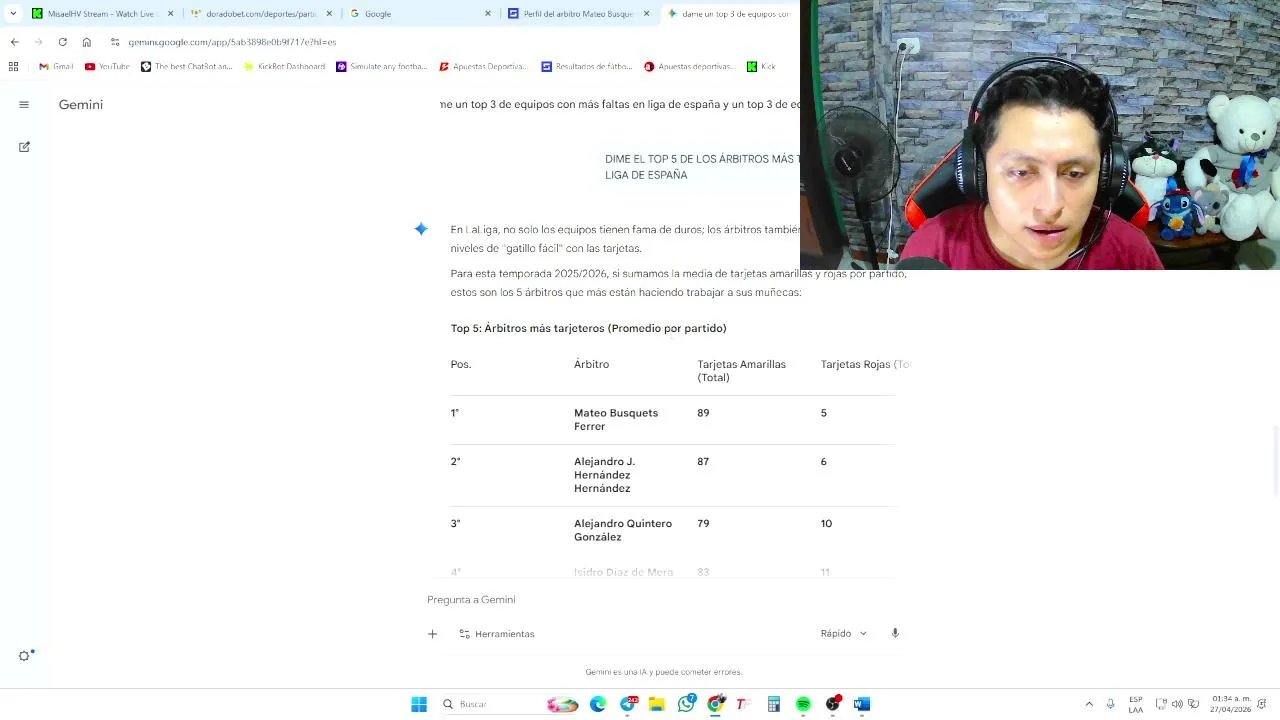The height and width of the screenshot is (720, 1280).
Task: Switch to Perfil del árbitro Mateo Busquets tab
Action: click(579, 14)
